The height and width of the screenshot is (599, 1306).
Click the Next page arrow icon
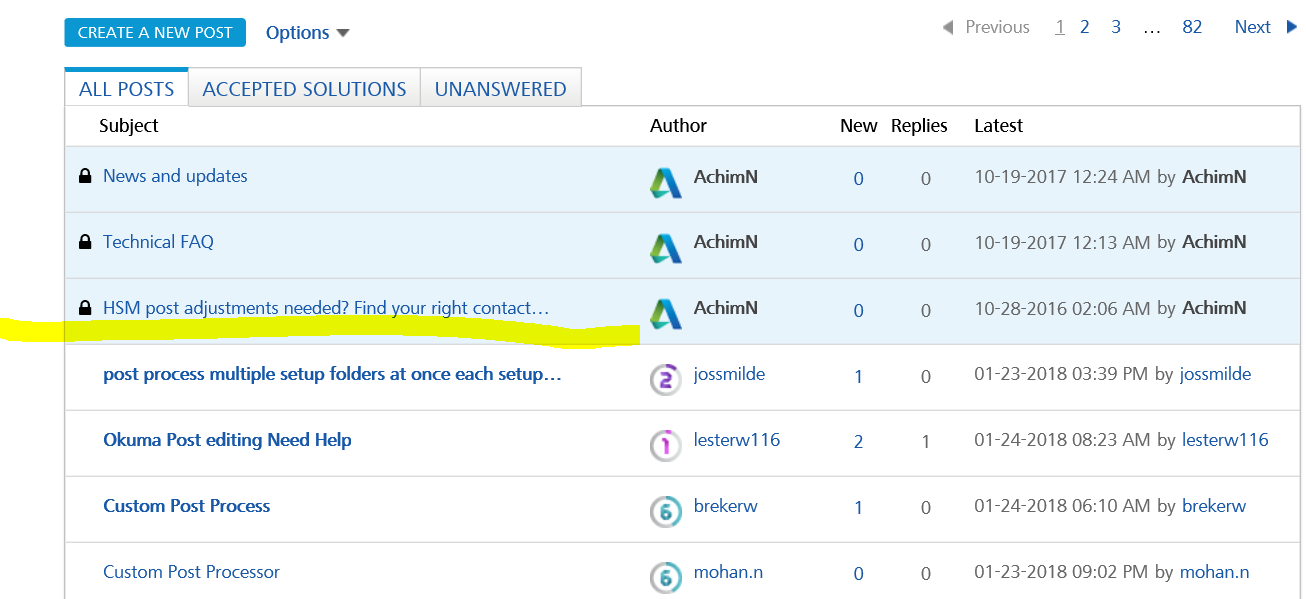tap(1292, 27)
